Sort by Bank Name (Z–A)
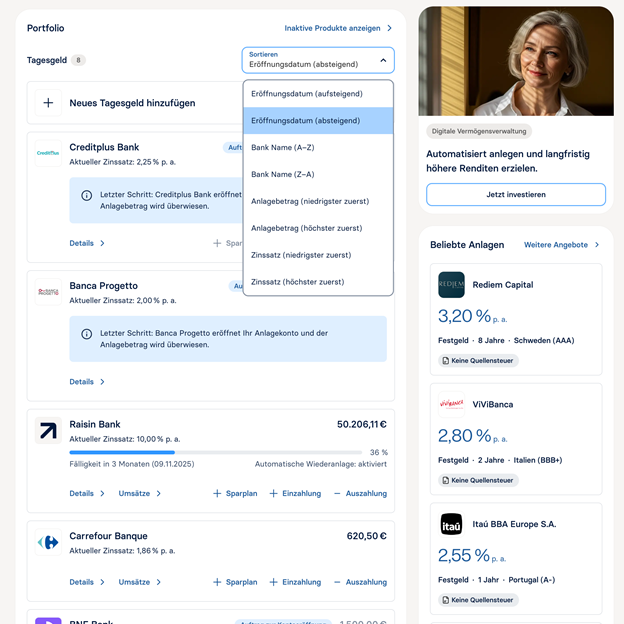This screenshot has height=624, width=624. (x=318, y=174)
